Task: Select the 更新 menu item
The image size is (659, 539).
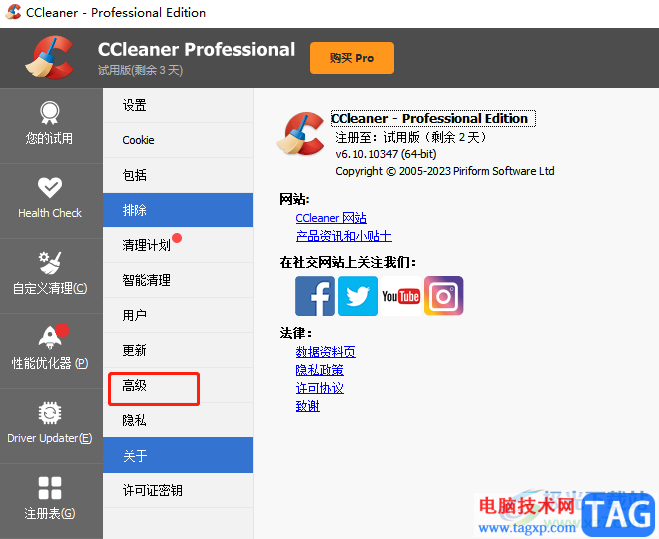Action: pos(178,350)
